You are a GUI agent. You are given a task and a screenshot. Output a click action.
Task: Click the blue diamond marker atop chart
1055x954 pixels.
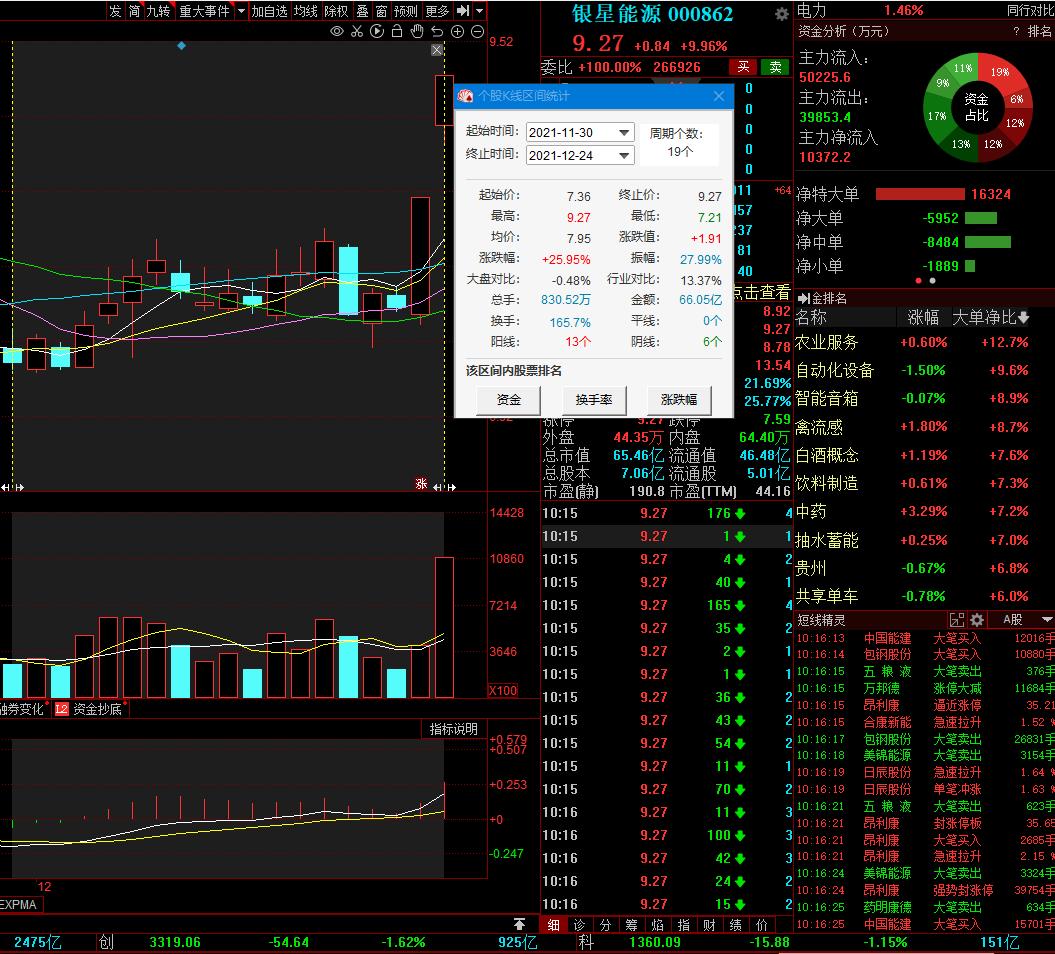[182, 46]
